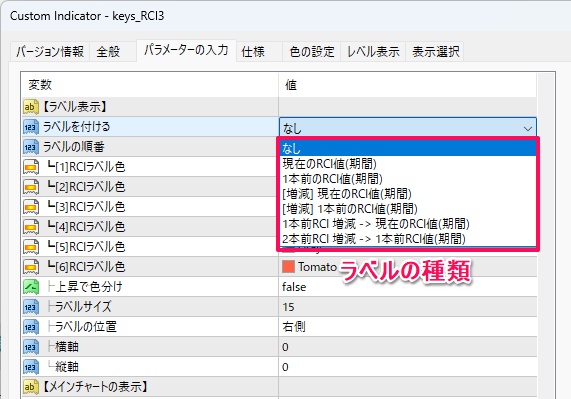Image resolution: width=571 pixels, height=399 pixels.
Task: Click the 123 icon beside ラベルの位置
Action: click(x=31, y=327)
